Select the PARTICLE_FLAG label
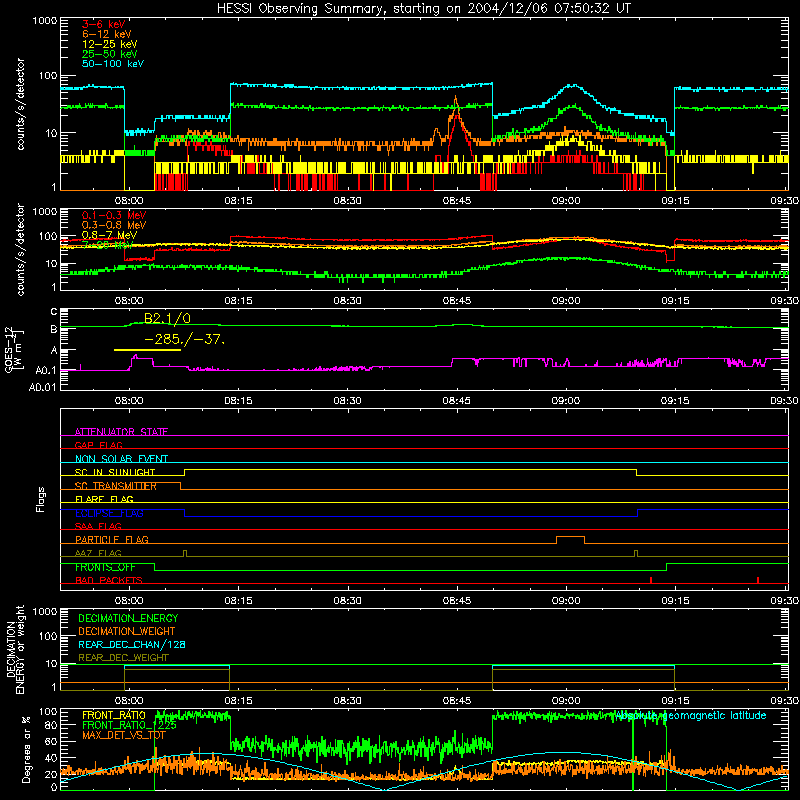 pos(112,539)
